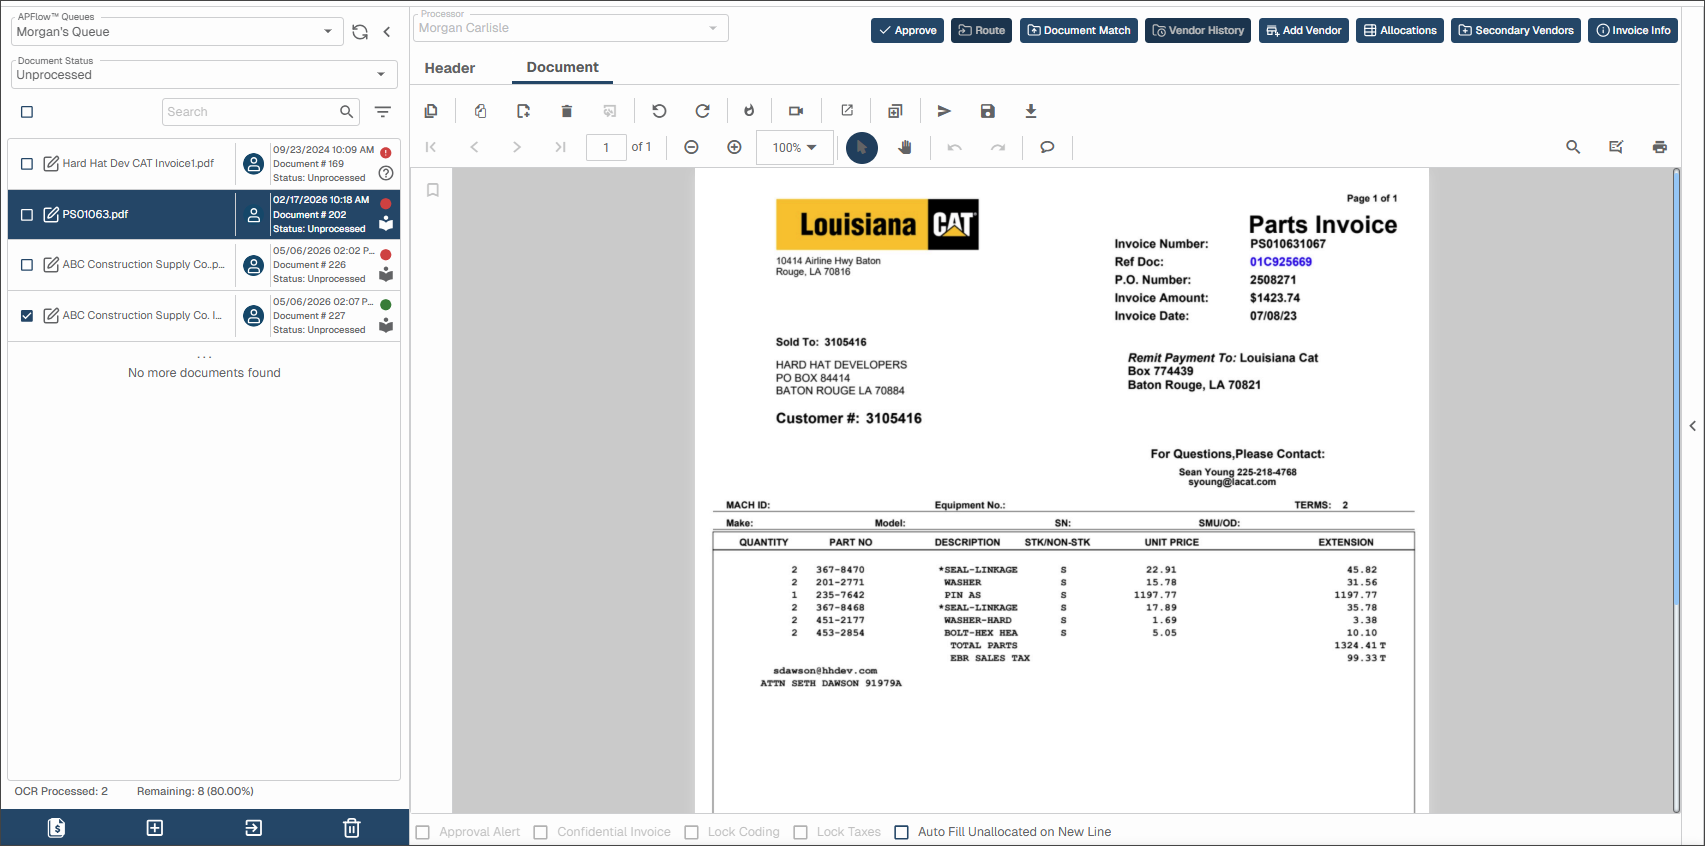The width and height of the screenshot is (1705, 846).
Task: Click the copy pages icon in document toolbar
Action: [431, 111]
